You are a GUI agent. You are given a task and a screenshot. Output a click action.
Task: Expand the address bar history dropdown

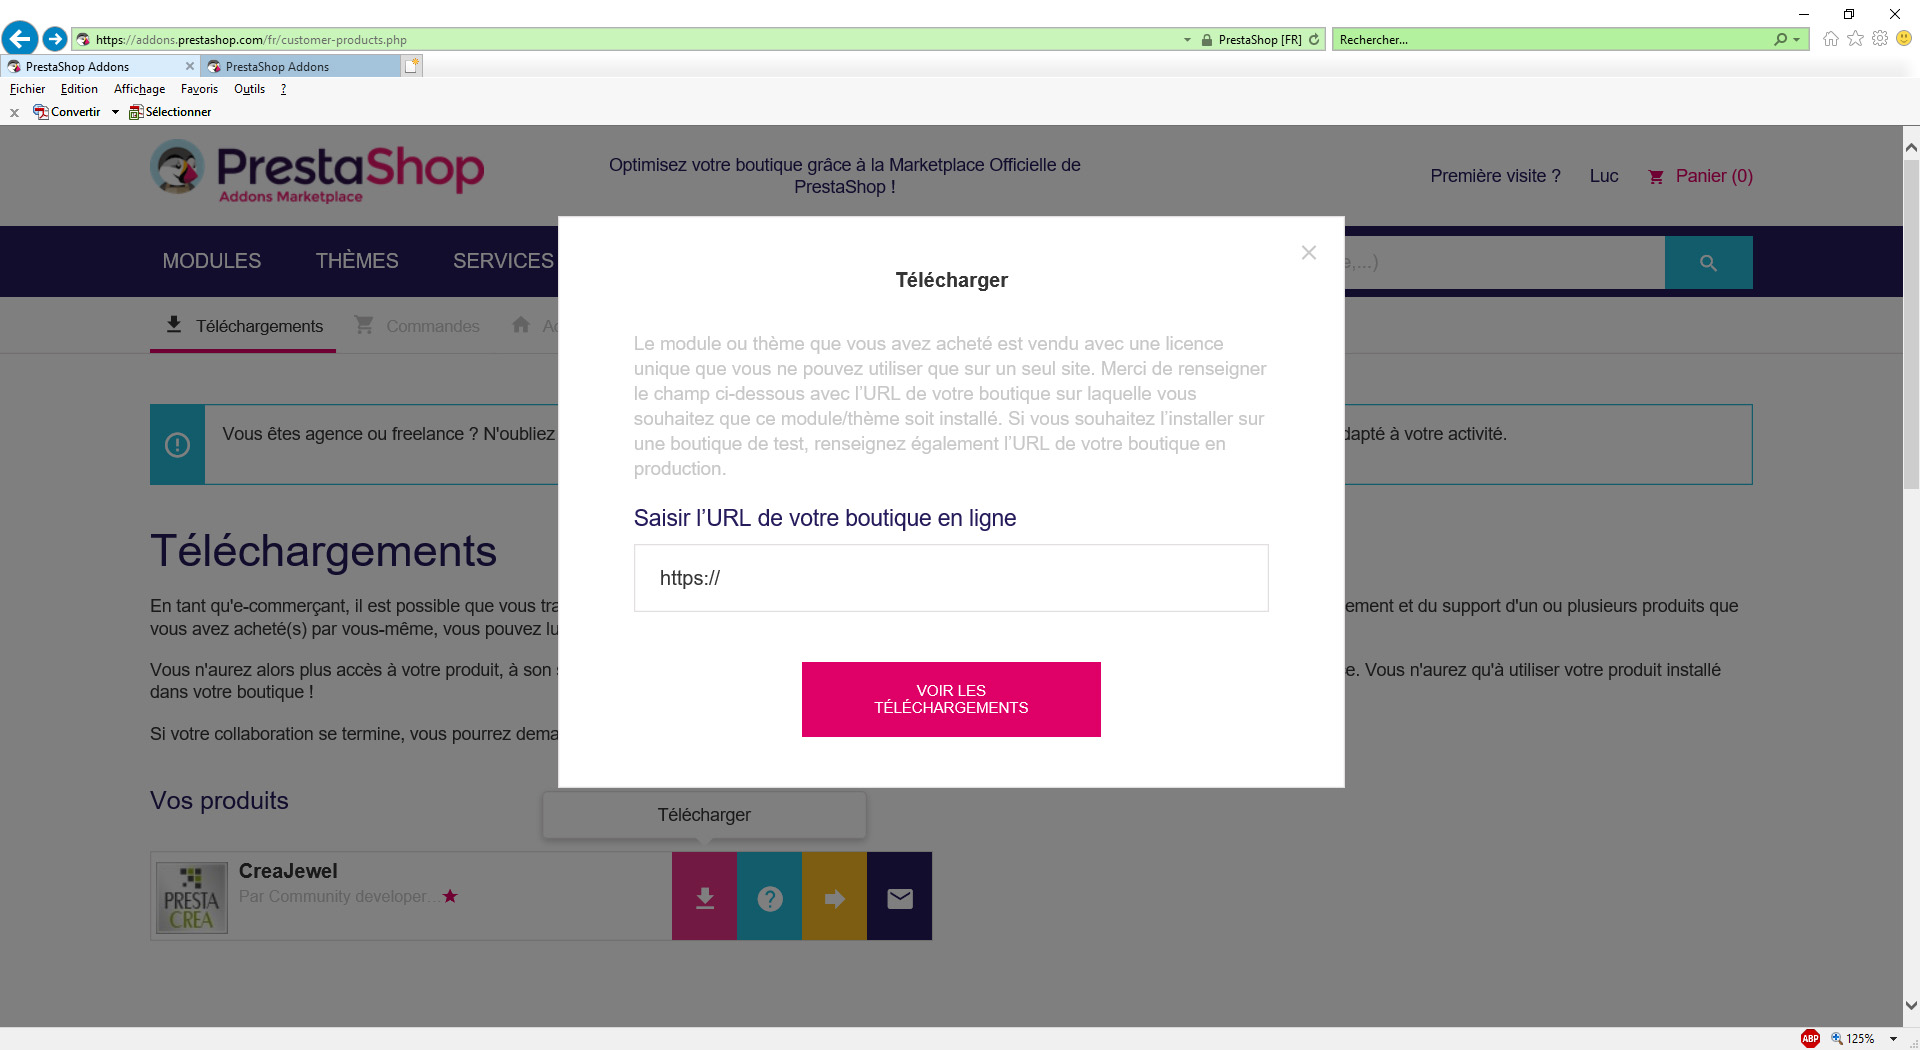1187,40
